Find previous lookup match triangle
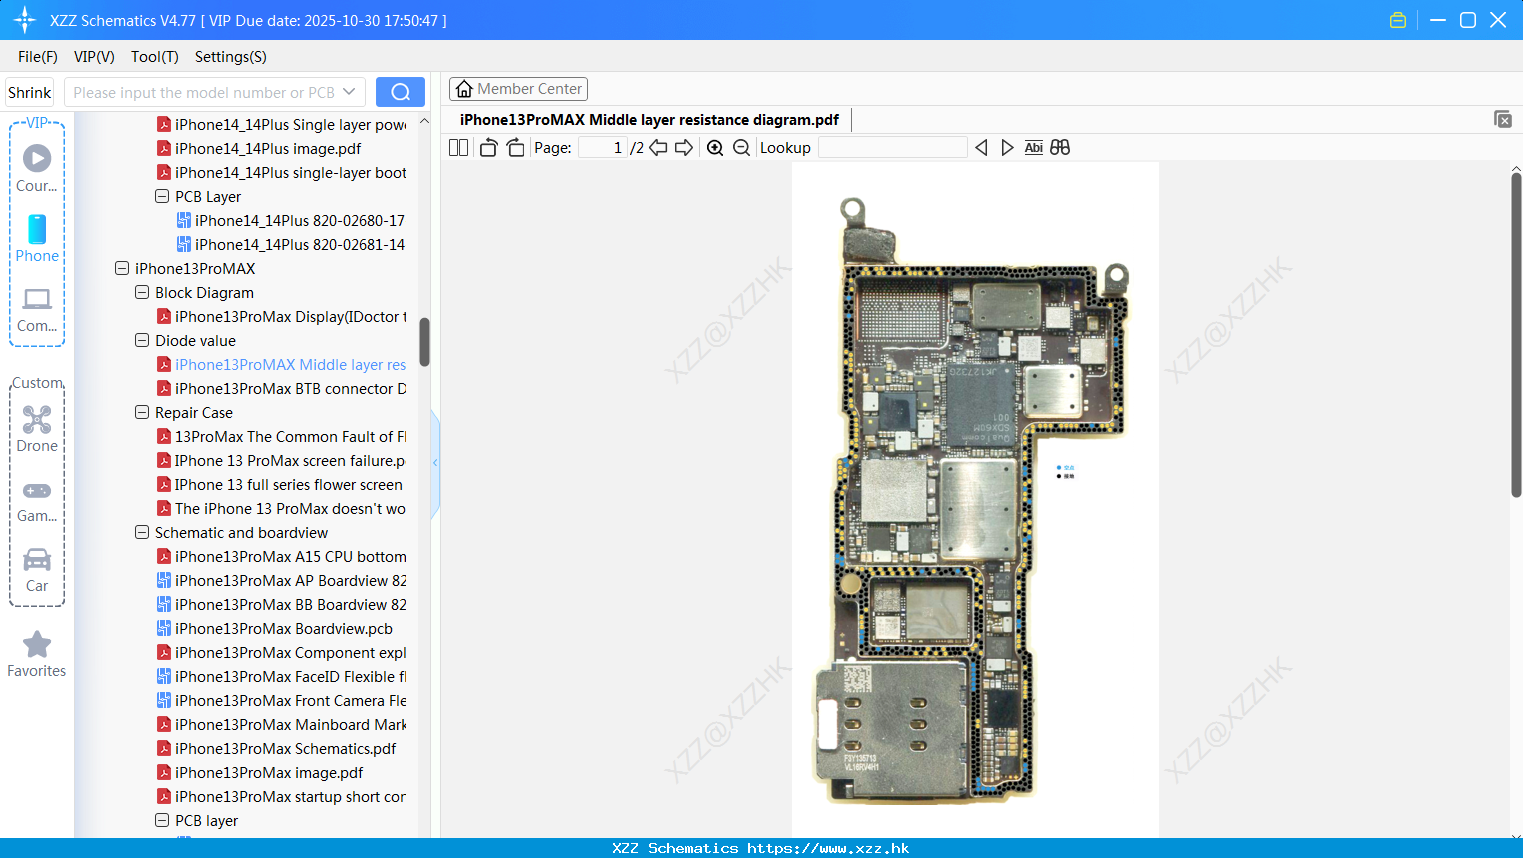 pyautogui.click(x=981, y=148)
